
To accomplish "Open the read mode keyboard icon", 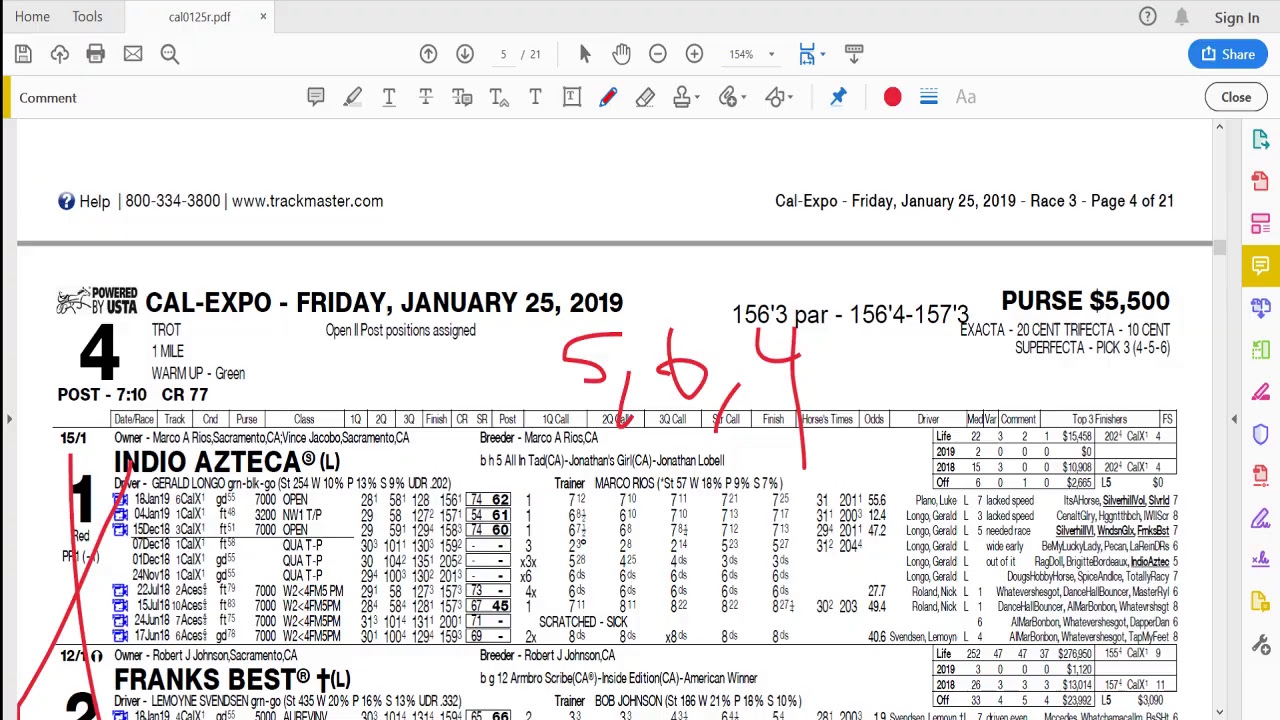I will [854, 54].
